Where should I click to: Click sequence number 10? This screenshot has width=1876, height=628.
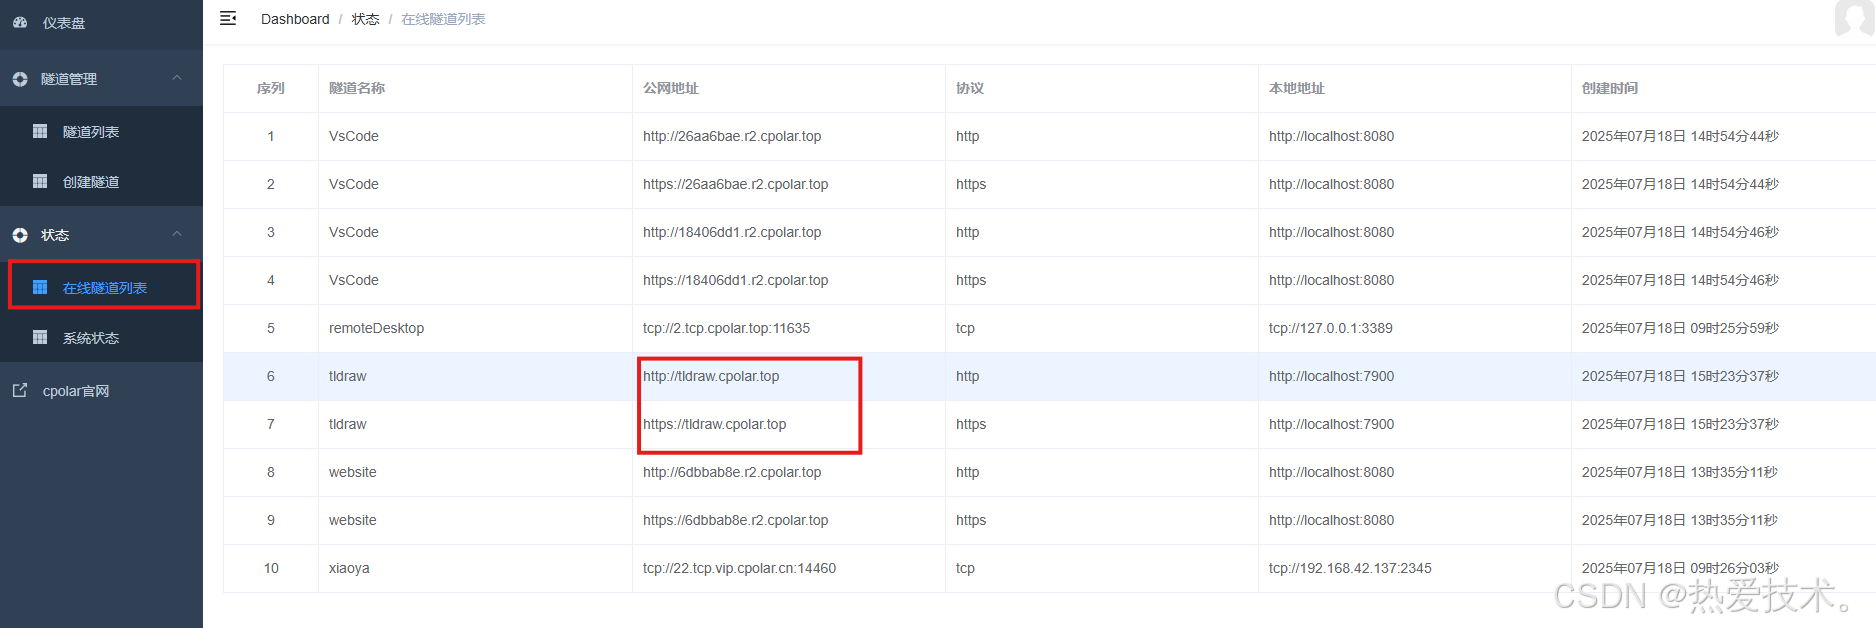271,568
